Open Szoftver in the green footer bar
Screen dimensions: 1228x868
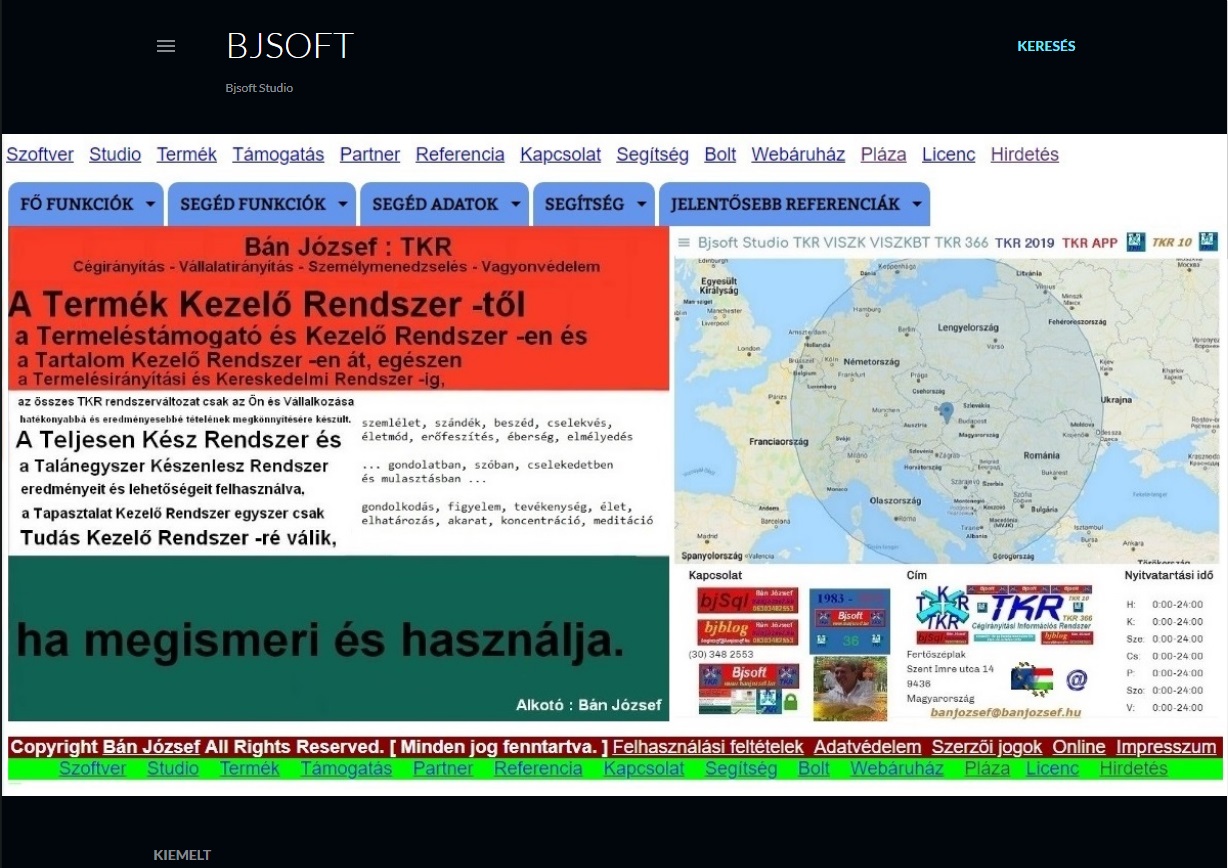pyautogui.click(x=92, y=769)
